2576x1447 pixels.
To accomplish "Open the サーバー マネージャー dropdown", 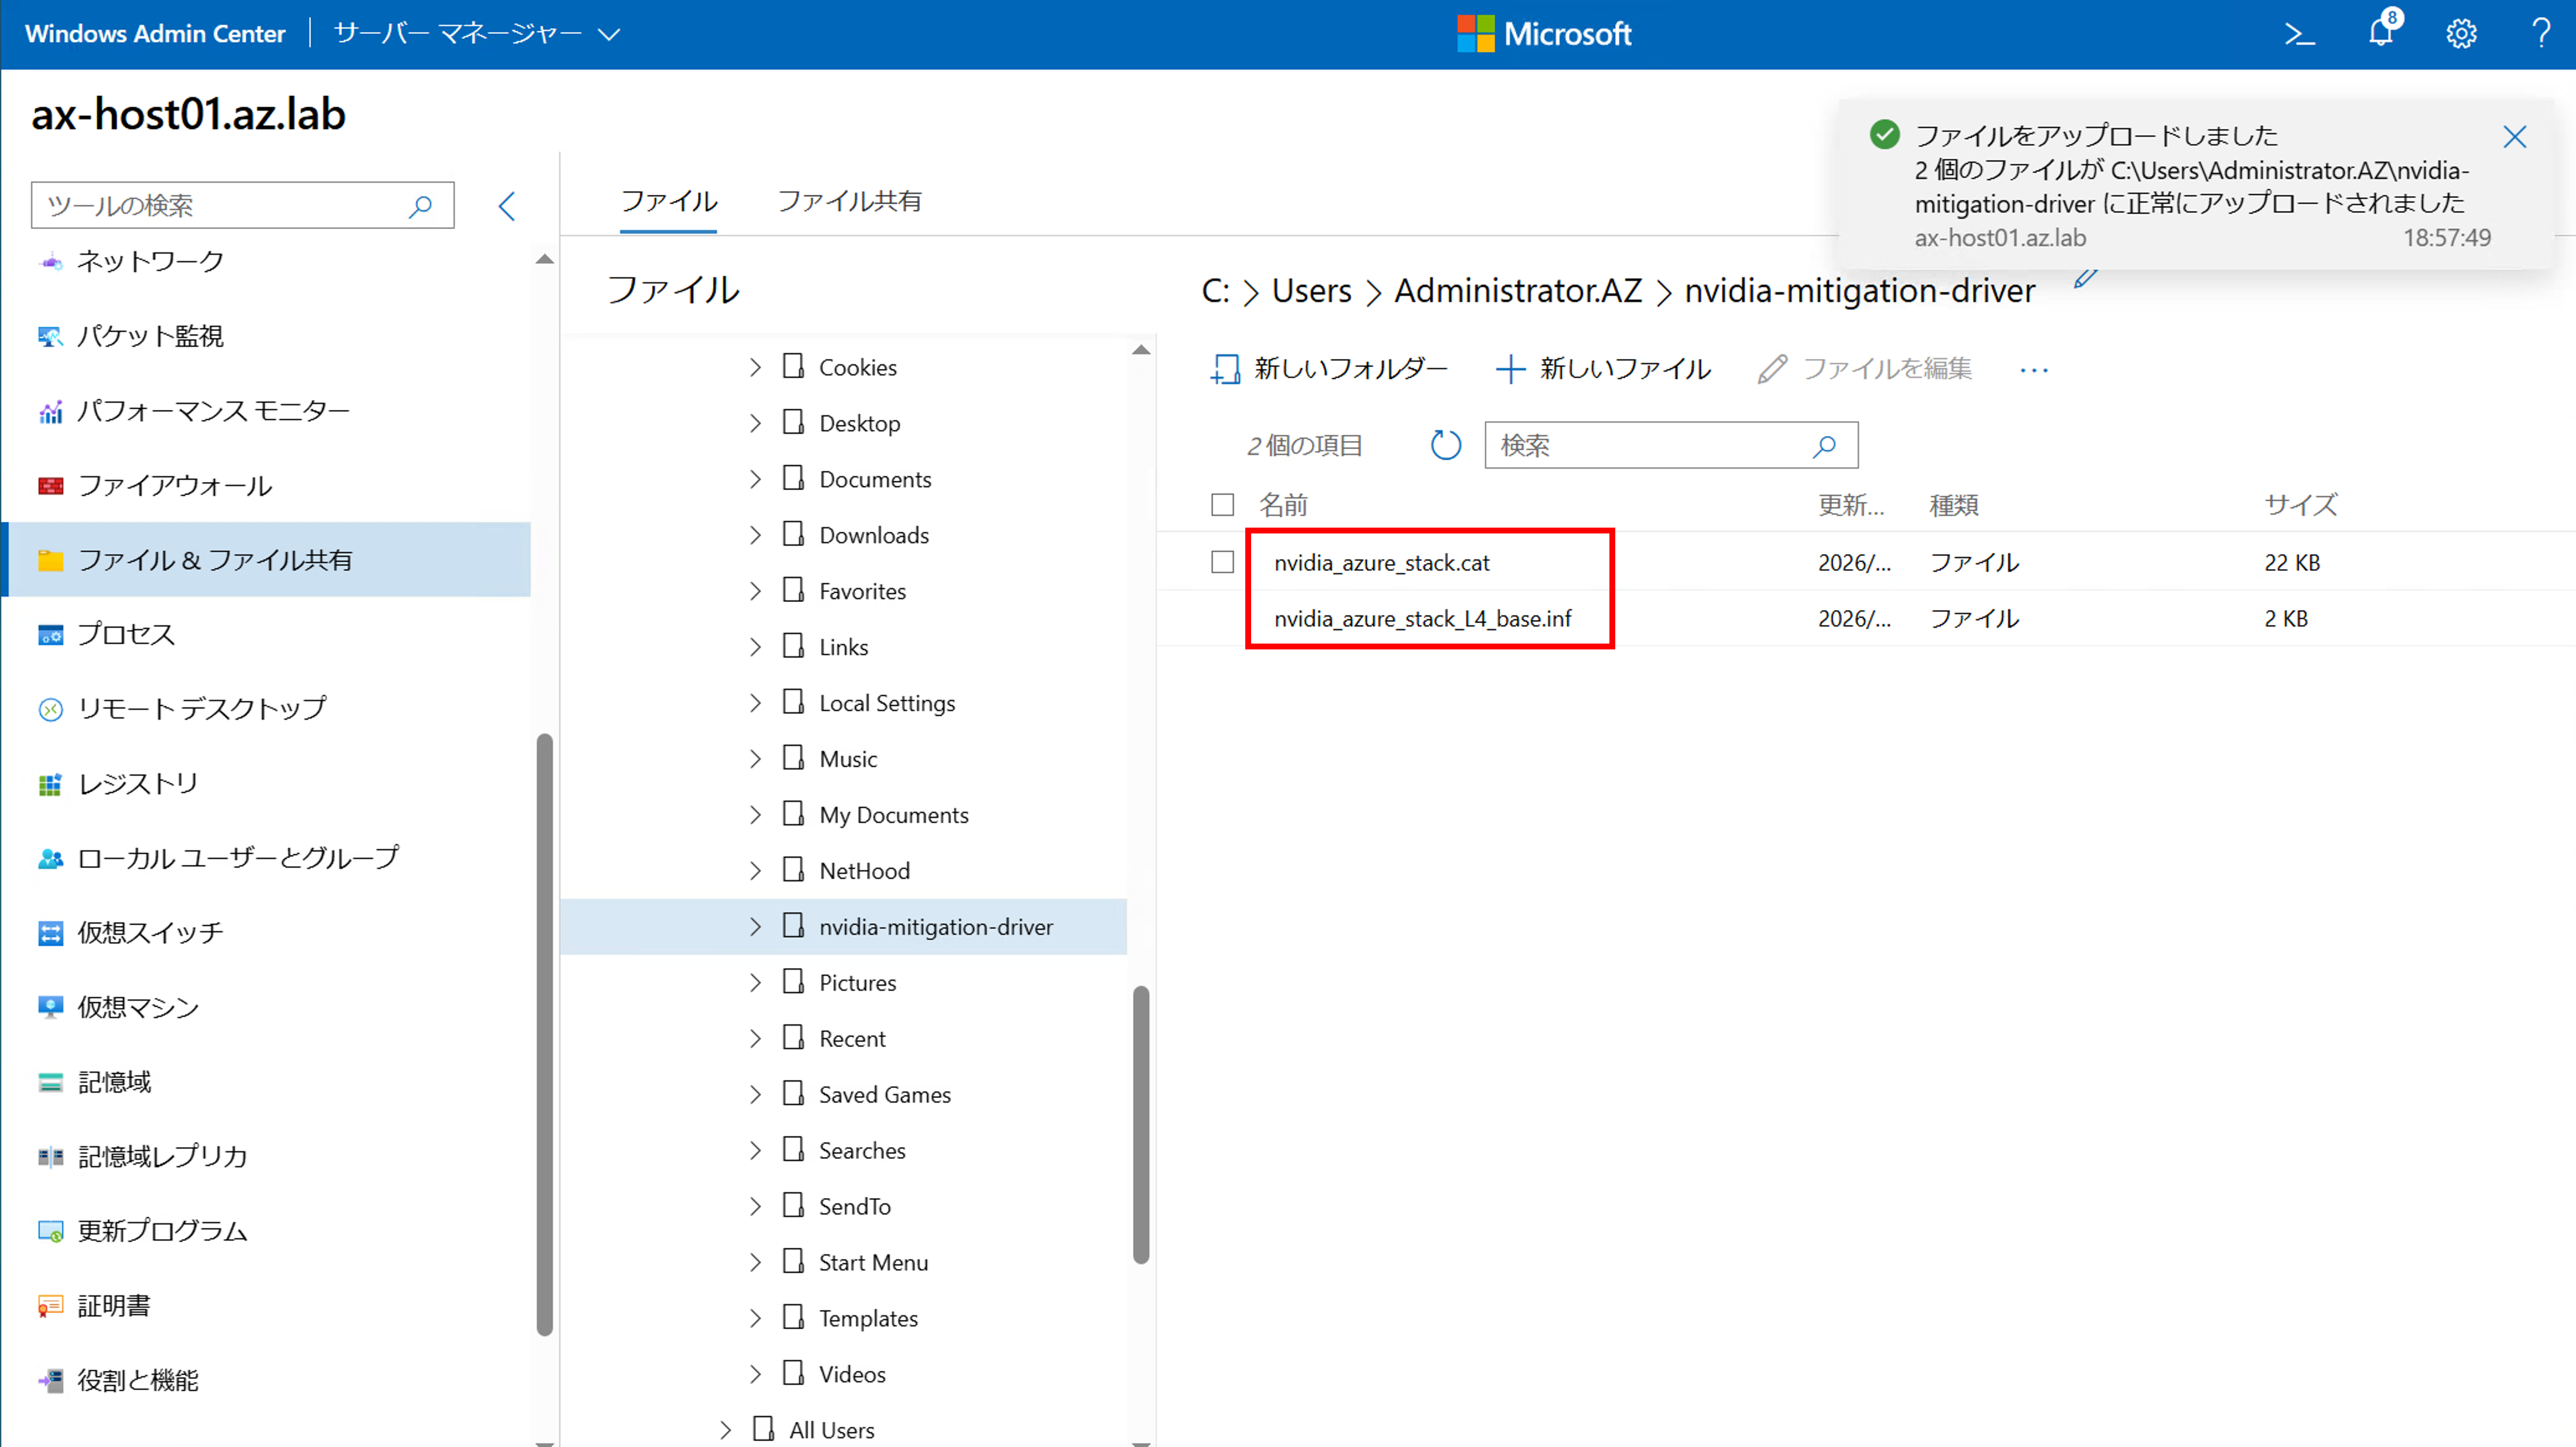I will 477,34.
